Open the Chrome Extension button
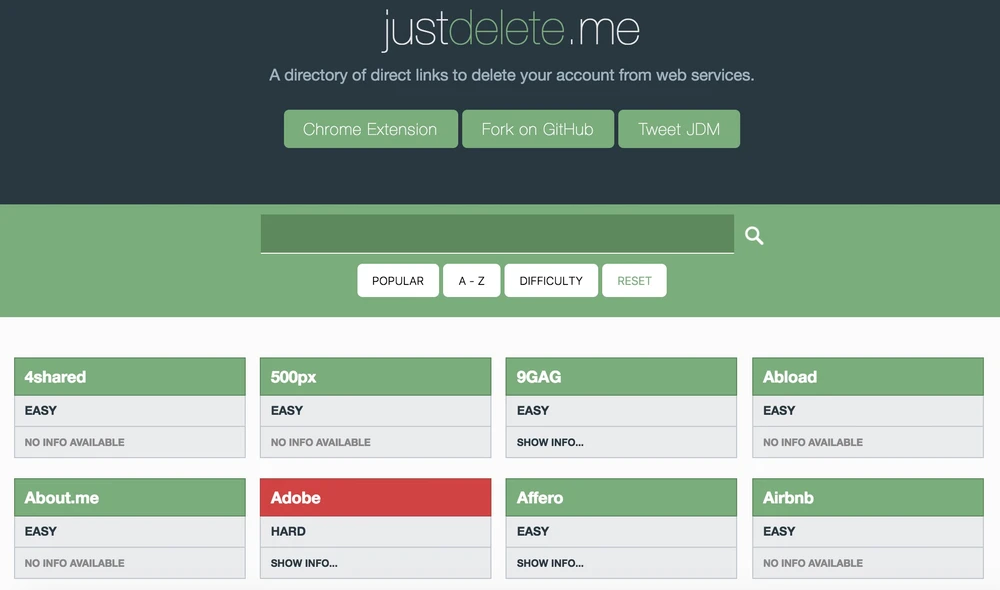This screenshot has width=1000, height=590. click(370, 129)
